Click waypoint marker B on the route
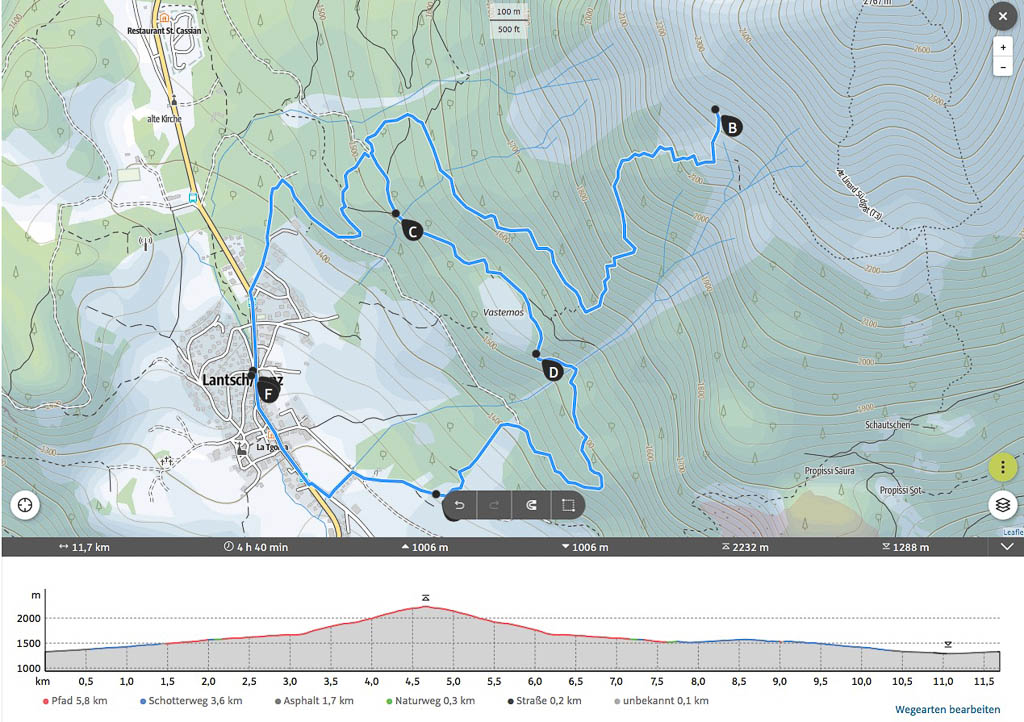 click(x=731, y=127)
